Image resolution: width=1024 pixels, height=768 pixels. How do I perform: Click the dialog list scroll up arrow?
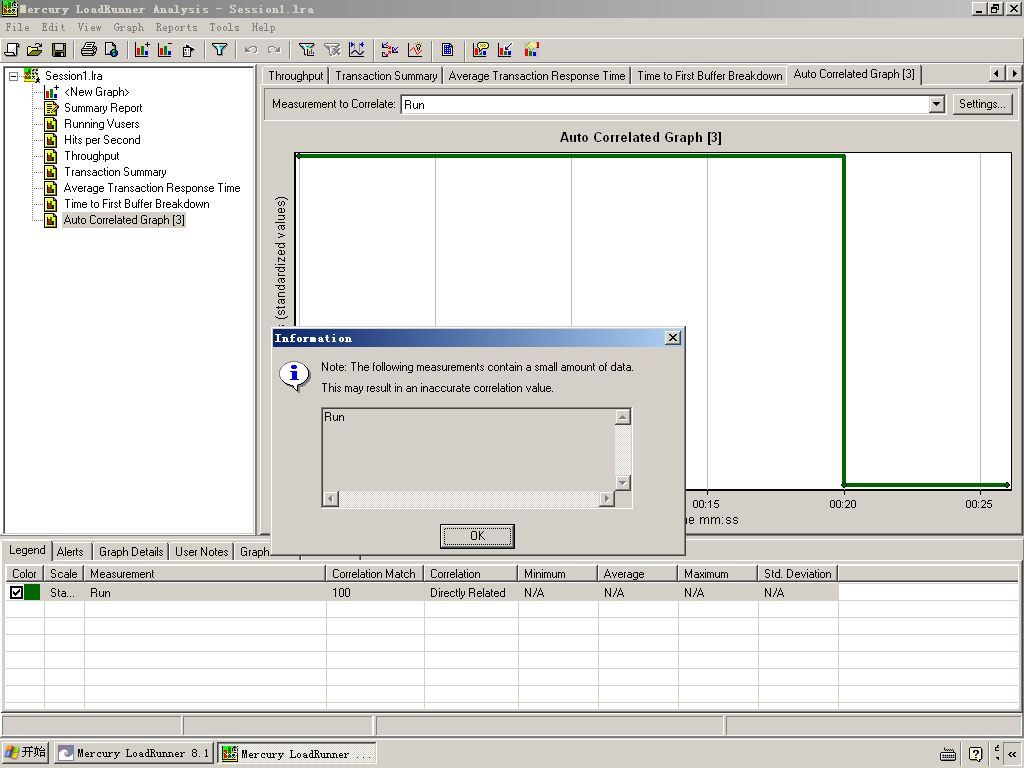622,417
